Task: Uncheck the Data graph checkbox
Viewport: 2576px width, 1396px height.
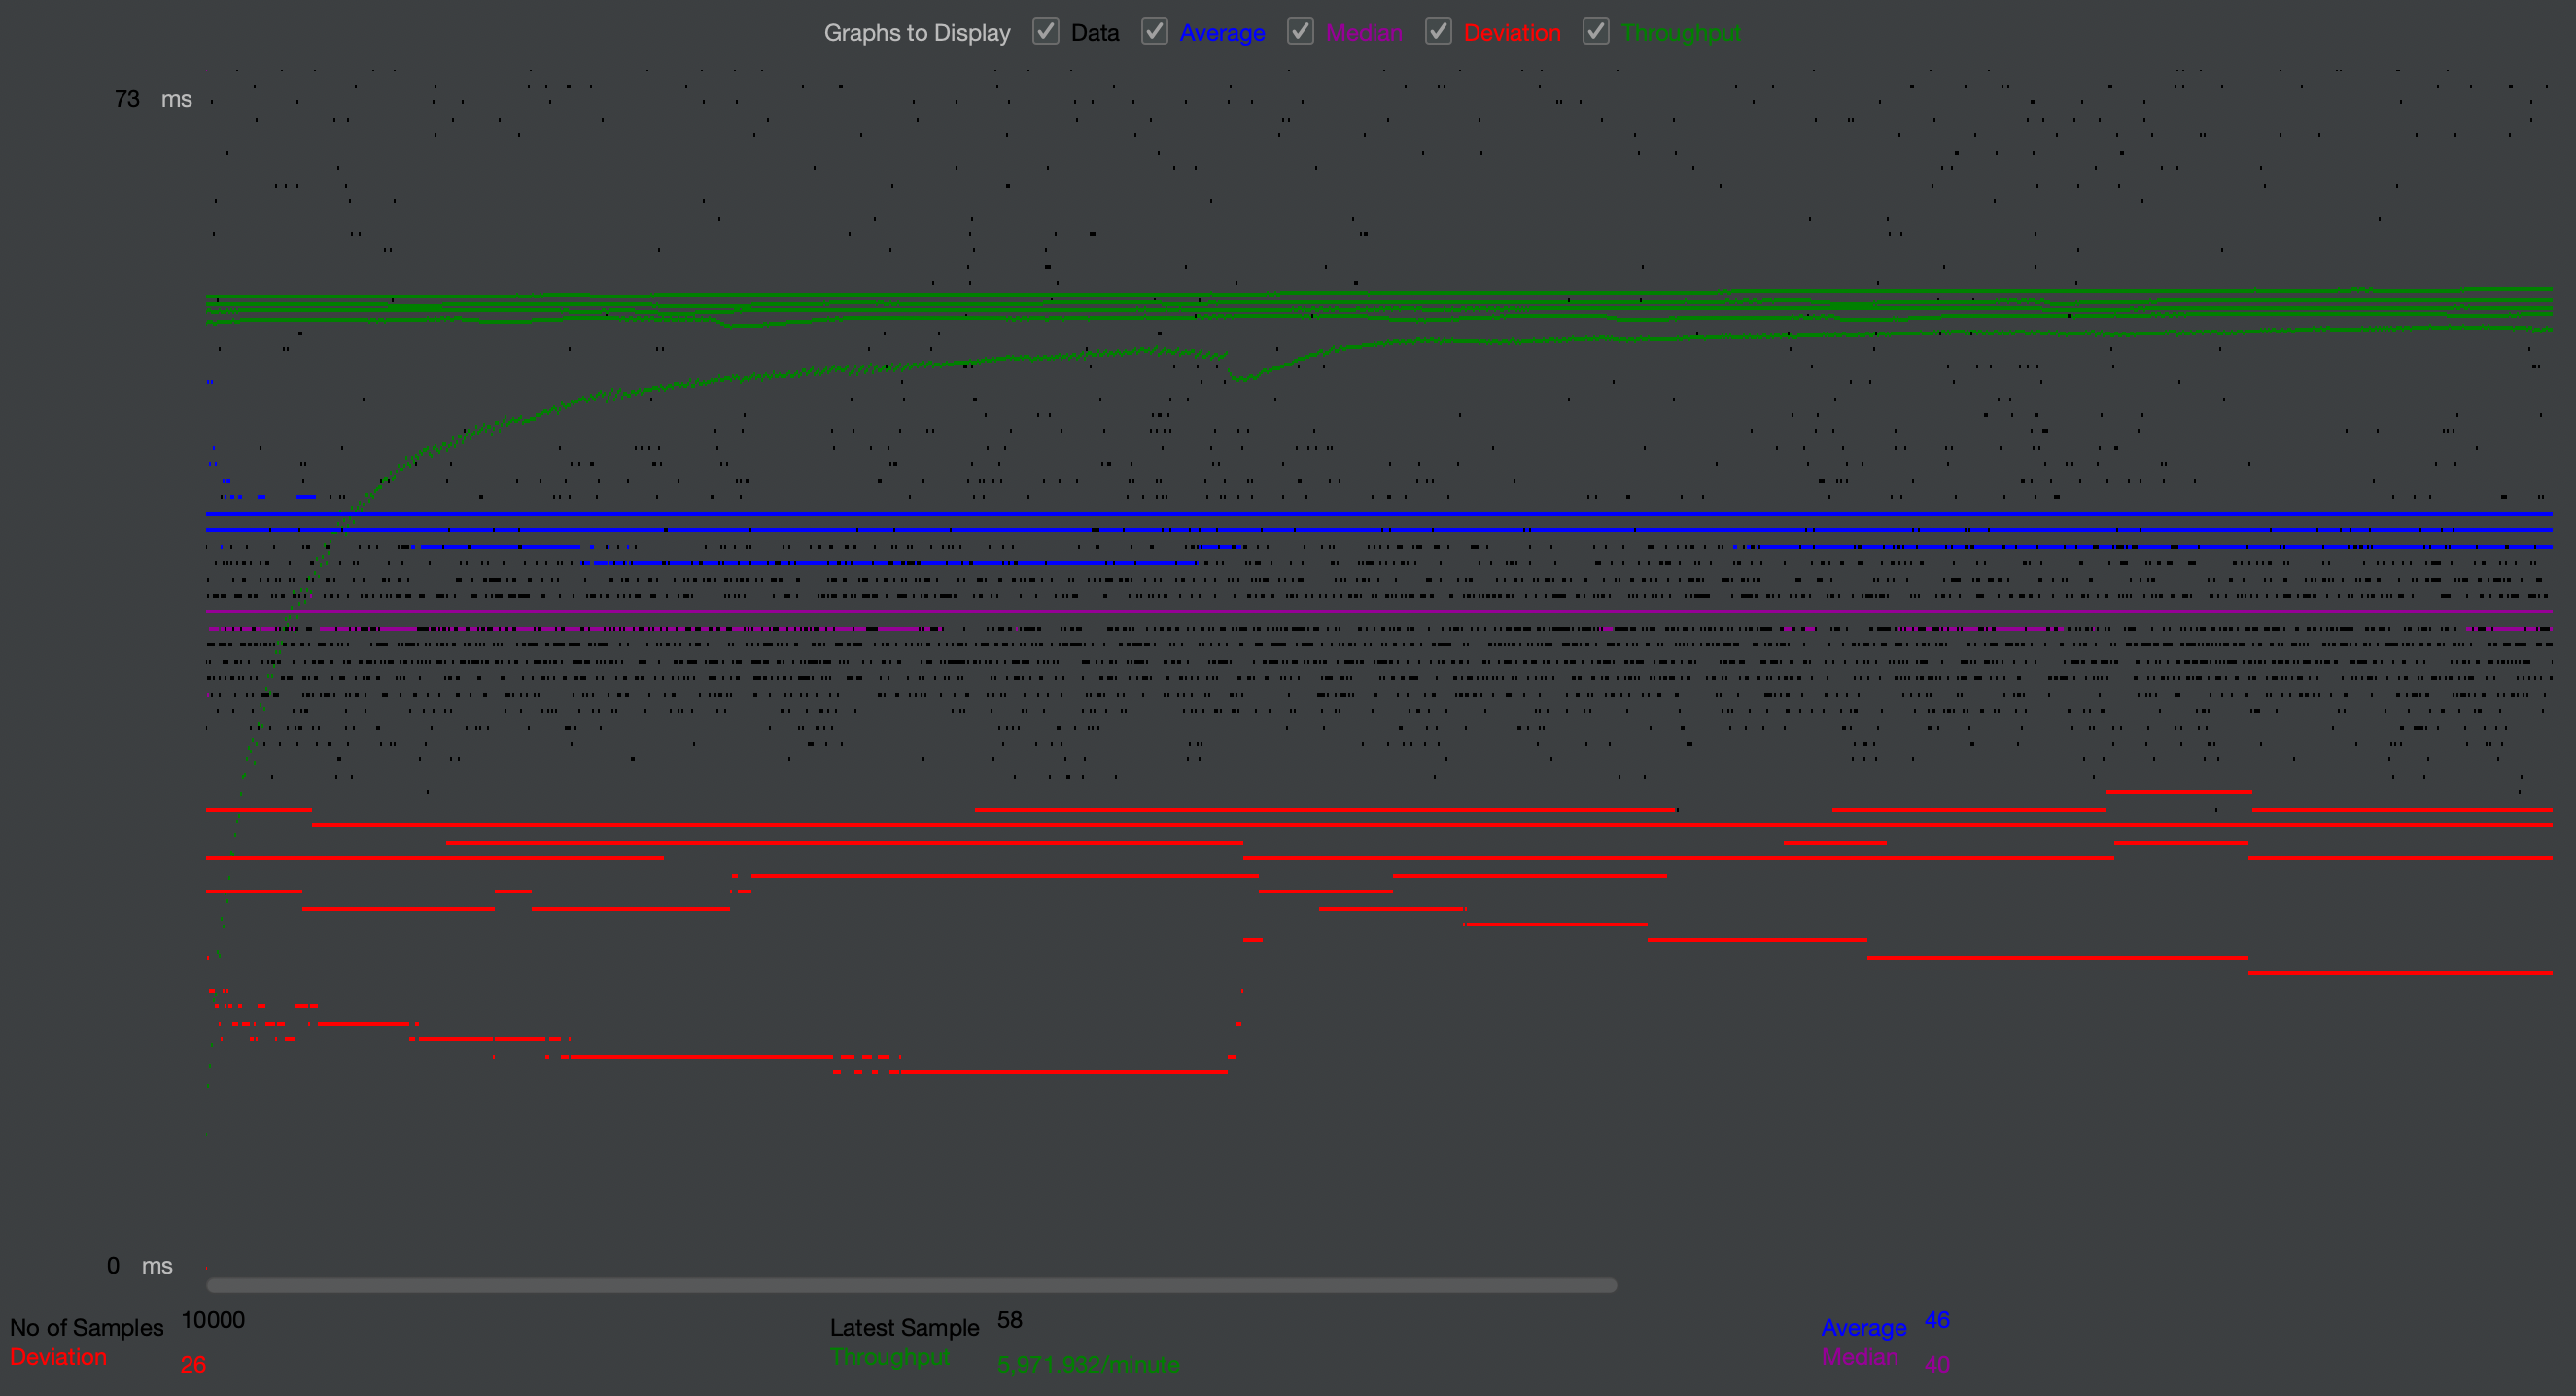Action: coord(1045,32)
